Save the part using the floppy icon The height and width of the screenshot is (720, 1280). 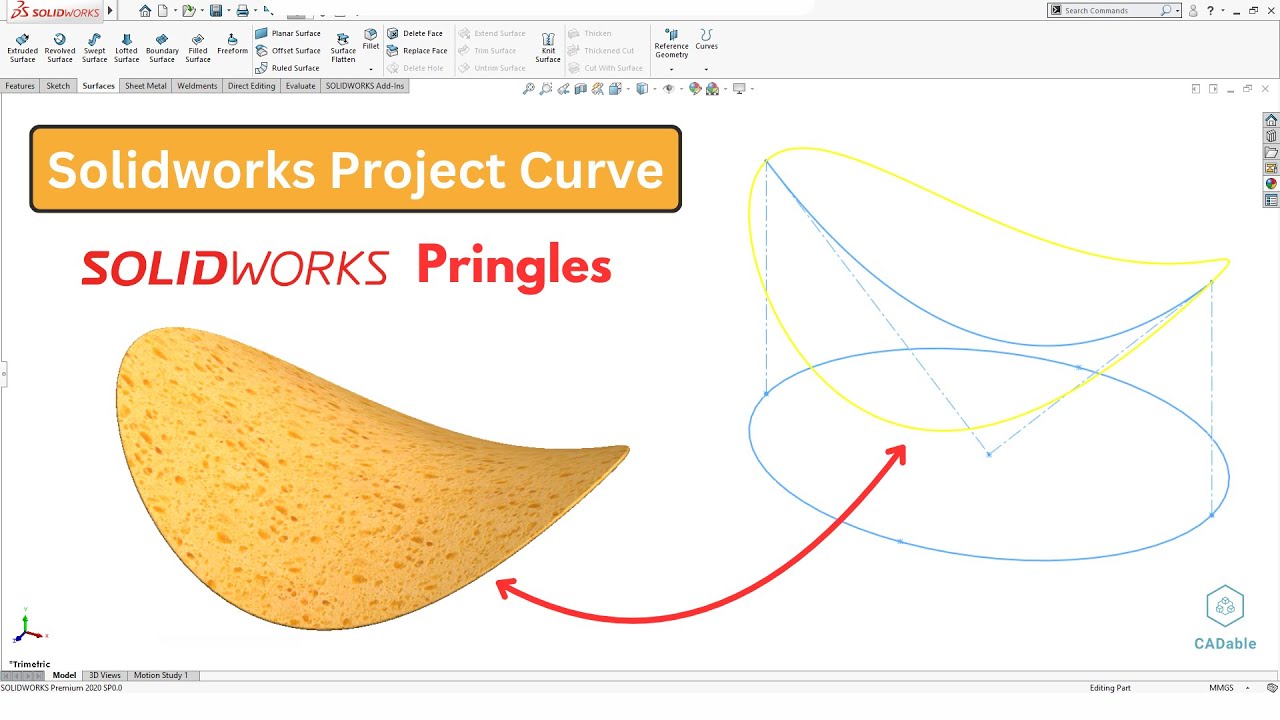[216, 11]
